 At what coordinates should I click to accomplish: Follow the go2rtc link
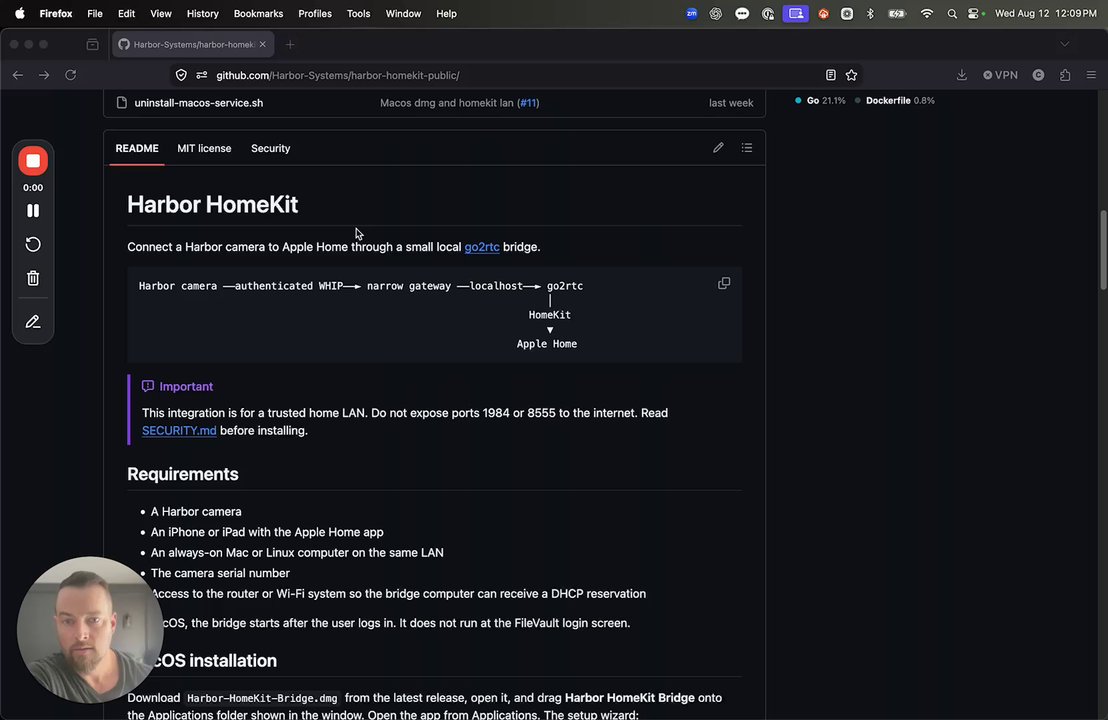482,247
